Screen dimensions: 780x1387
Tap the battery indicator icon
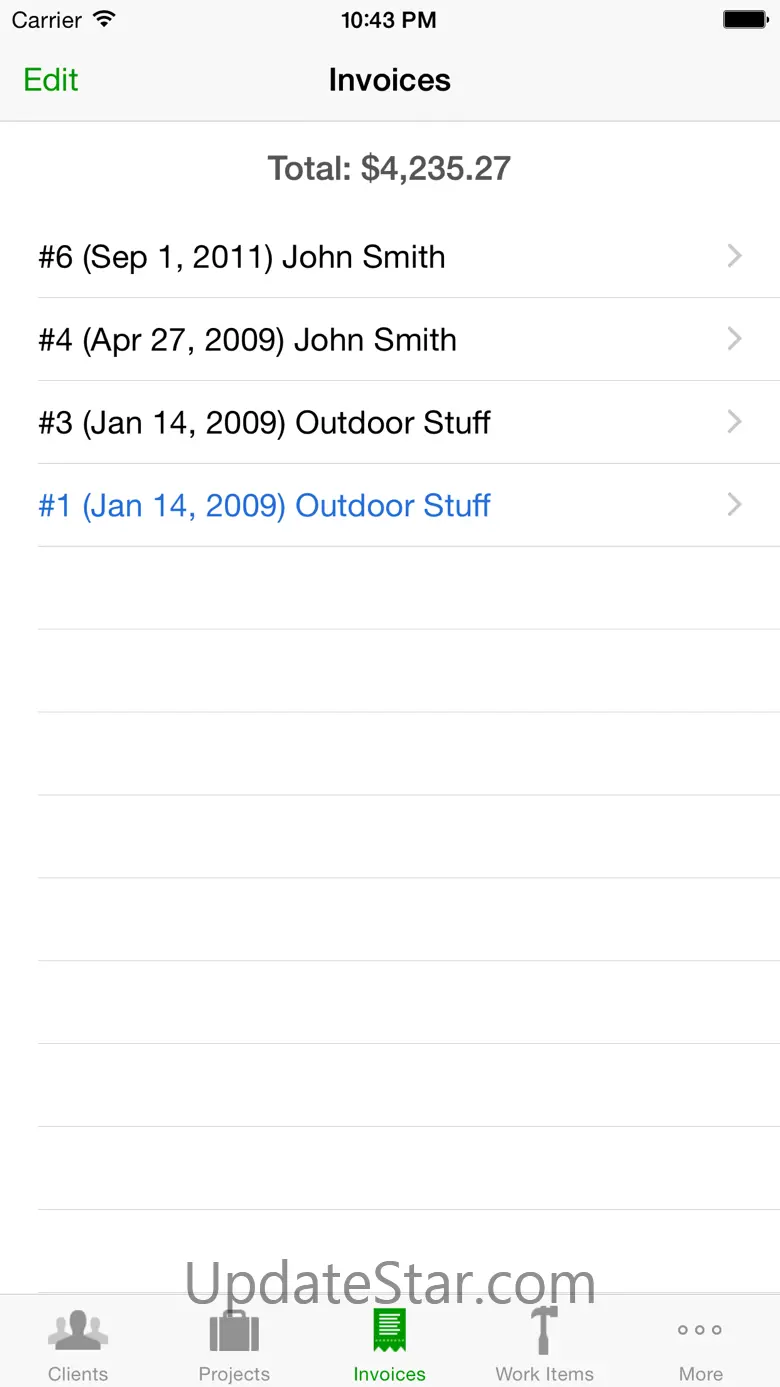pyautogui.click(x=745, y=20)
